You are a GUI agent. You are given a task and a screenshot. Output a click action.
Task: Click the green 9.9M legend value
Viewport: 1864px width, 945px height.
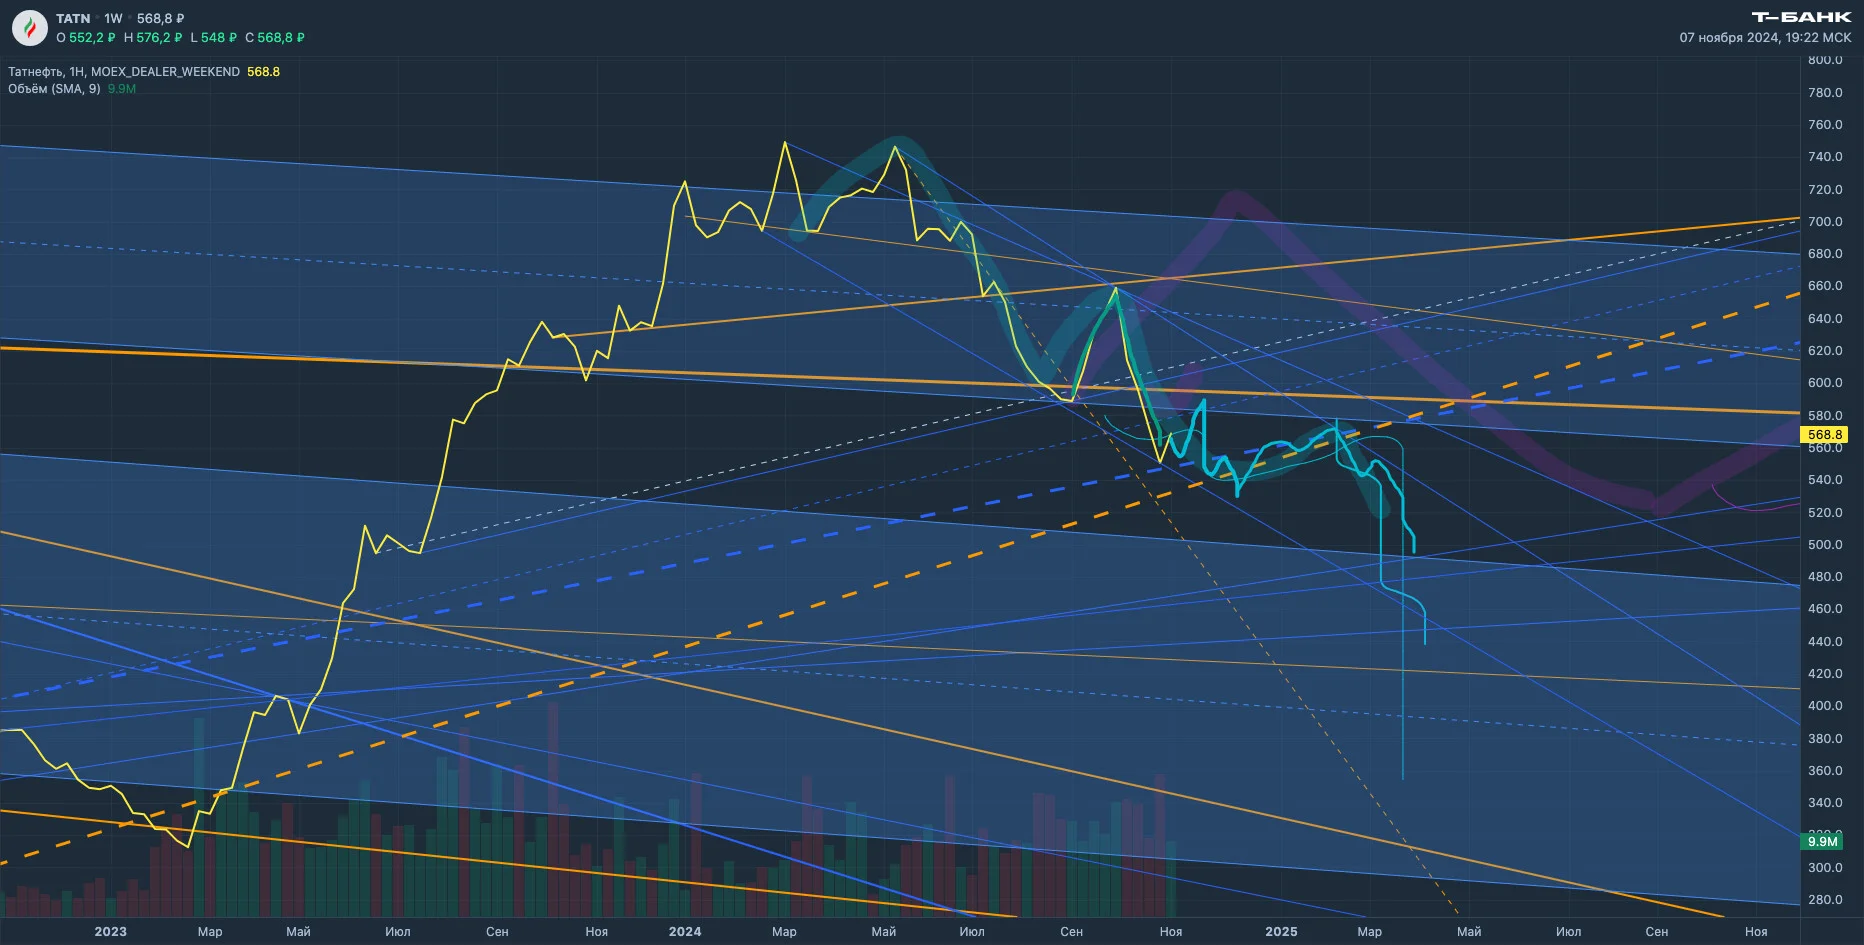pyautogui.click(x=122, y=89)
